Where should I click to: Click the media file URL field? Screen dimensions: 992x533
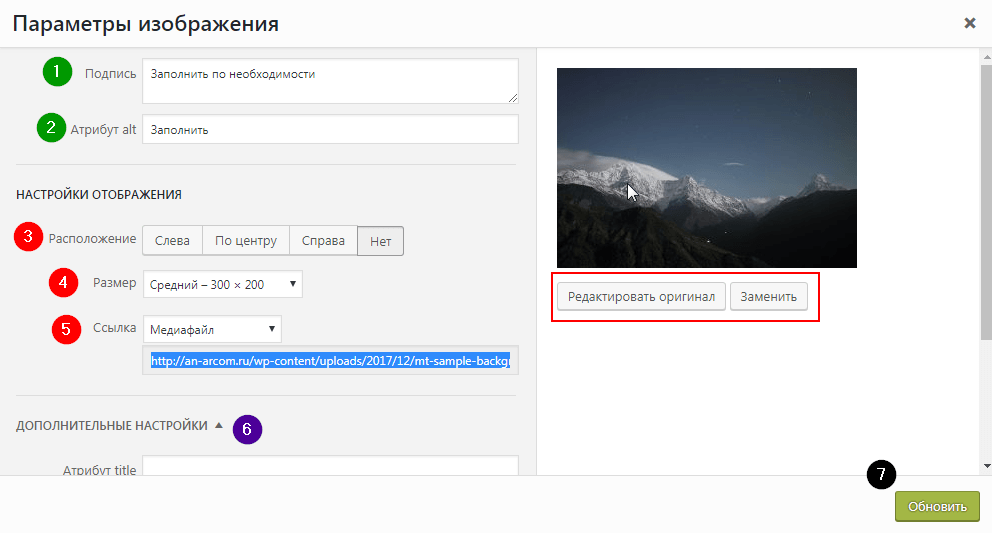[x=330, y=361]
